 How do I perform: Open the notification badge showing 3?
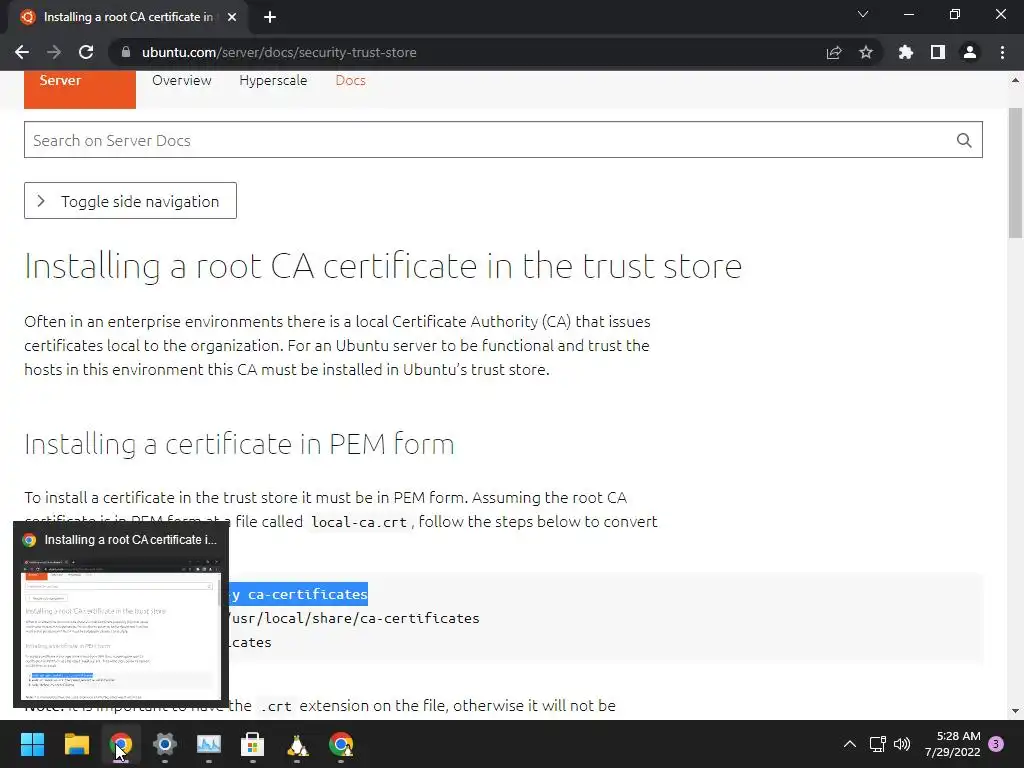[997, 744]
